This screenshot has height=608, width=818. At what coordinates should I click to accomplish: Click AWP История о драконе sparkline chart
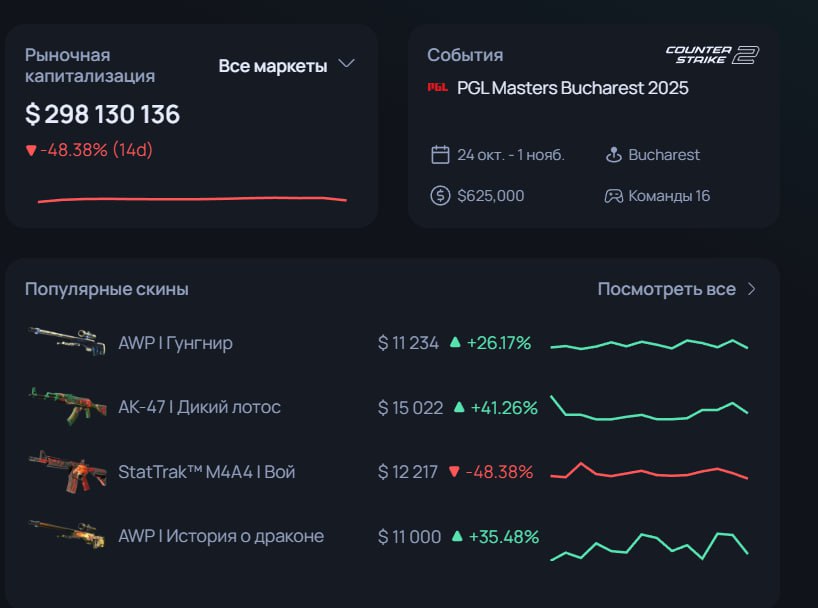coord(649,546)
